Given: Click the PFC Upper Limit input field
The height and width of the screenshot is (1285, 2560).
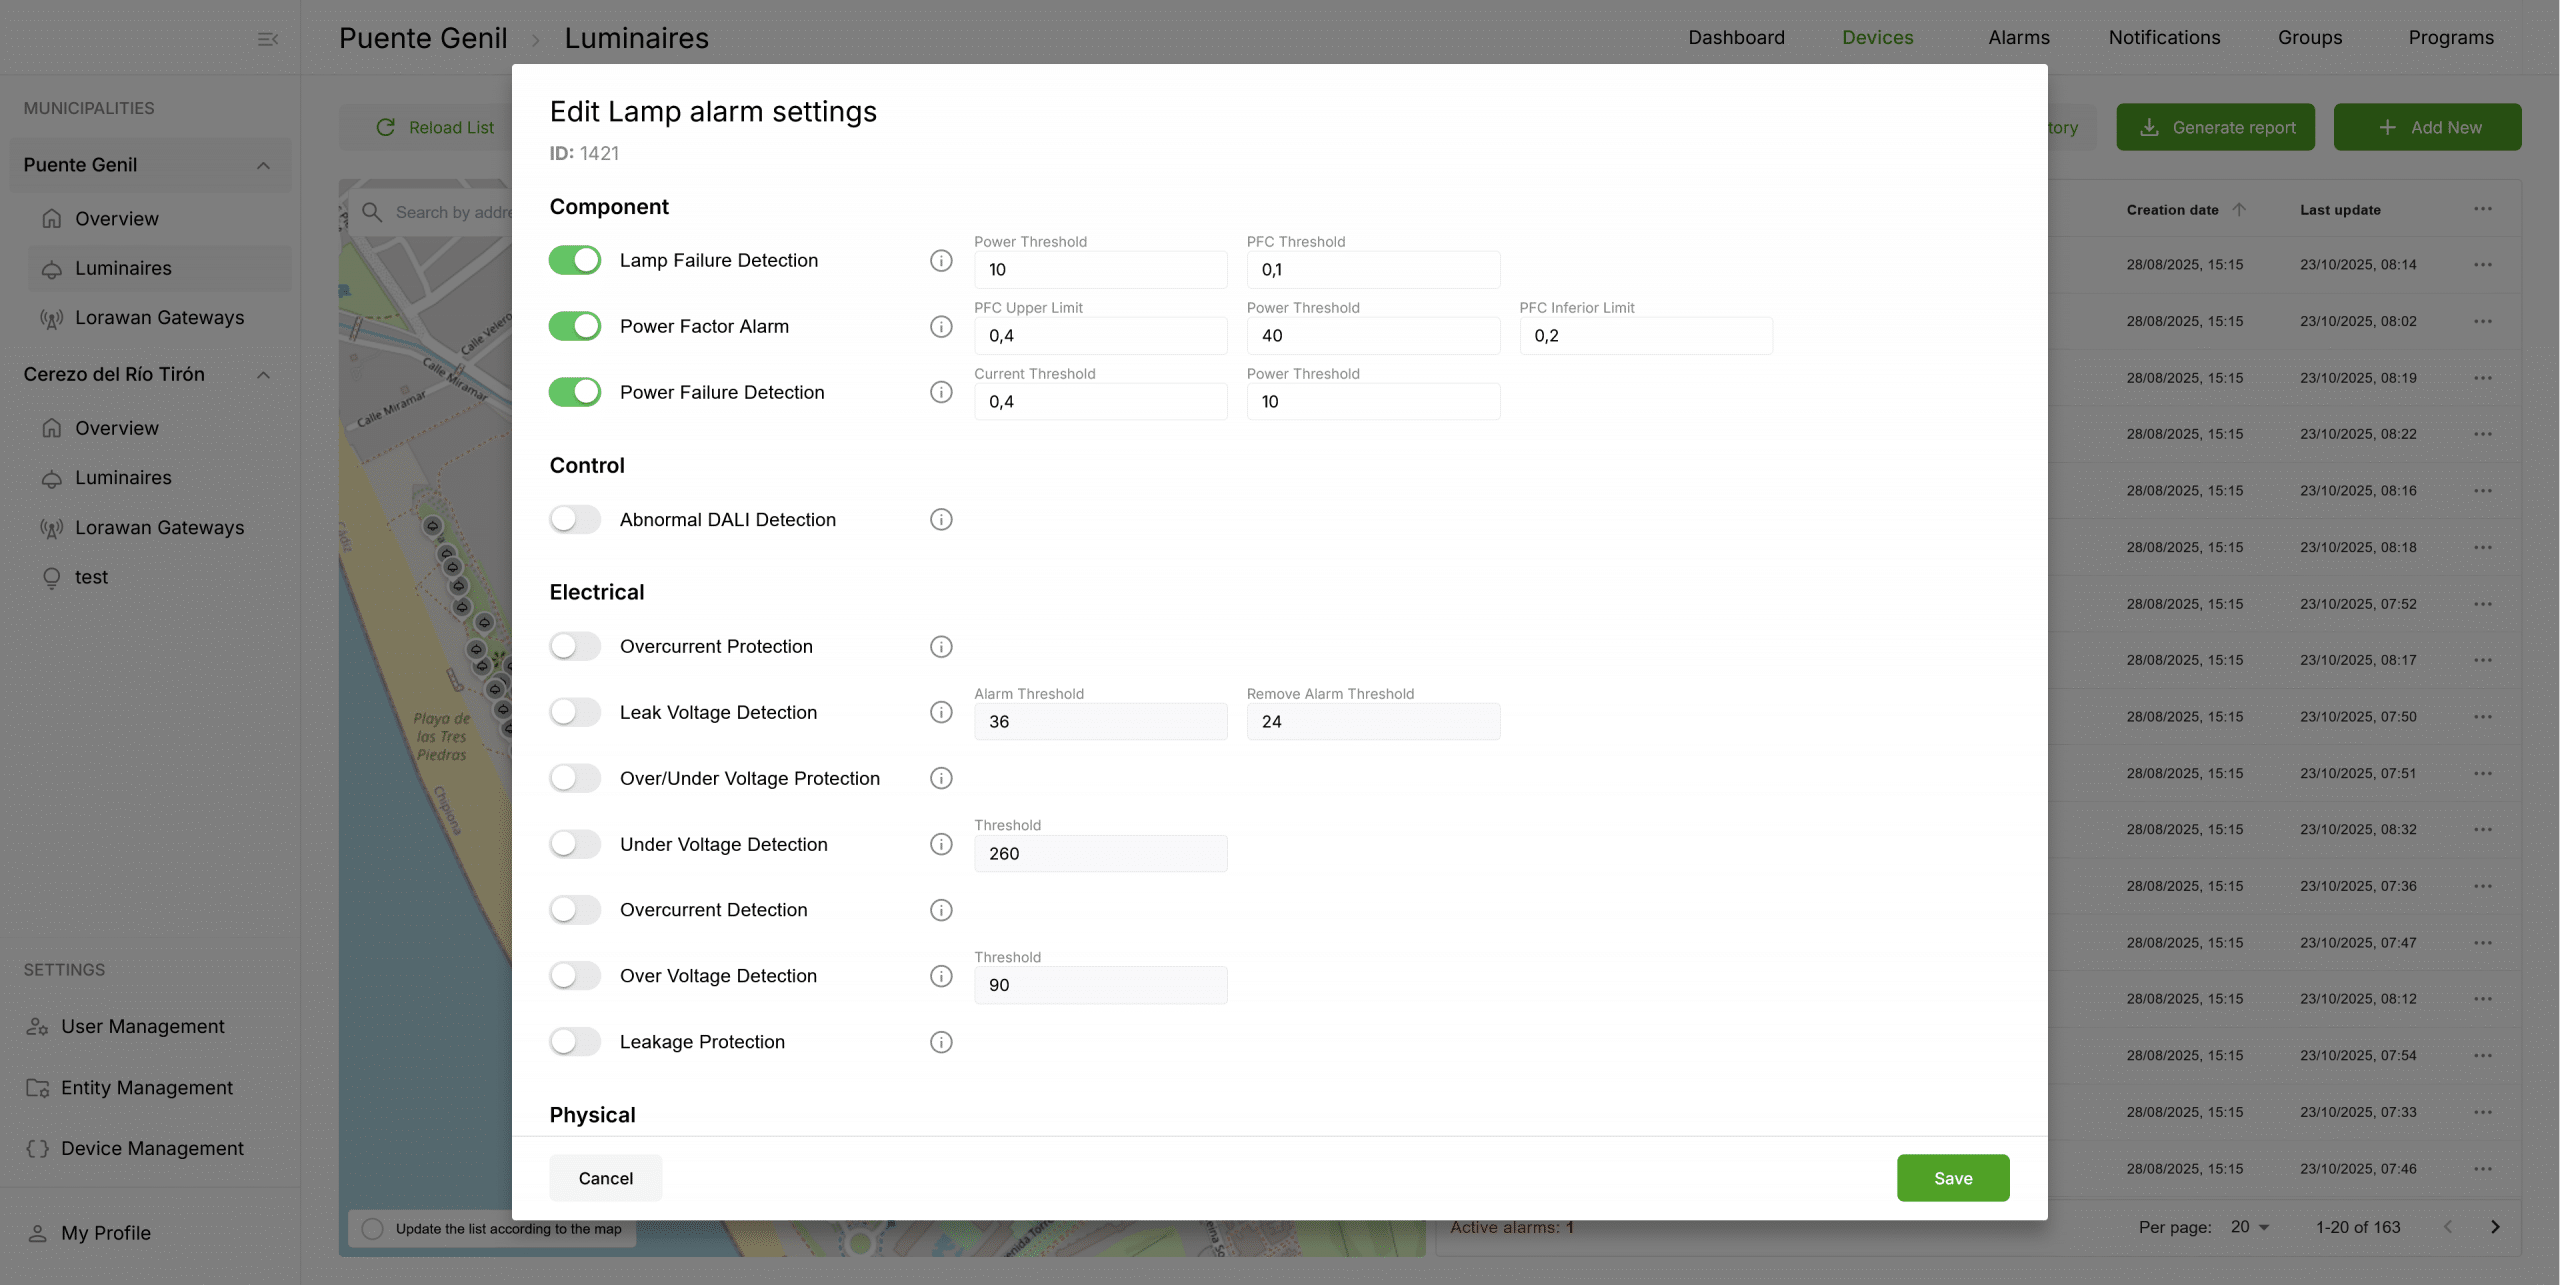Looking at the screenshot, I should coord(1100,336).
